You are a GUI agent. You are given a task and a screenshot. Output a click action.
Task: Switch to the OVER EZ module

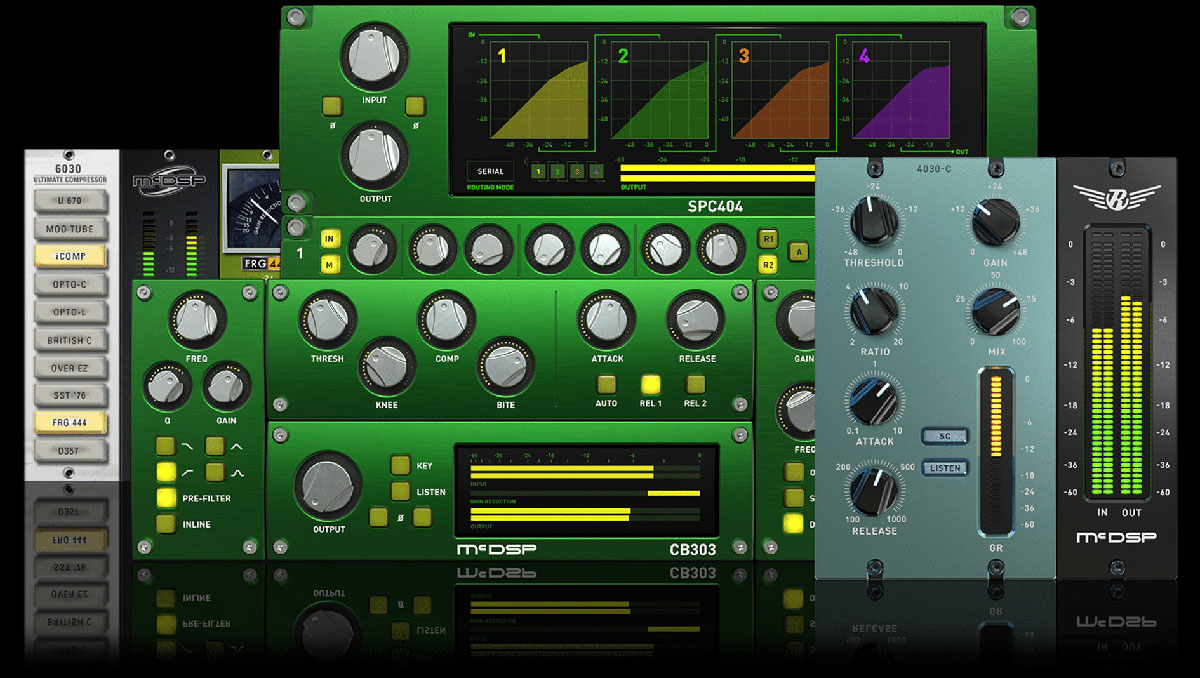[71, 367]
